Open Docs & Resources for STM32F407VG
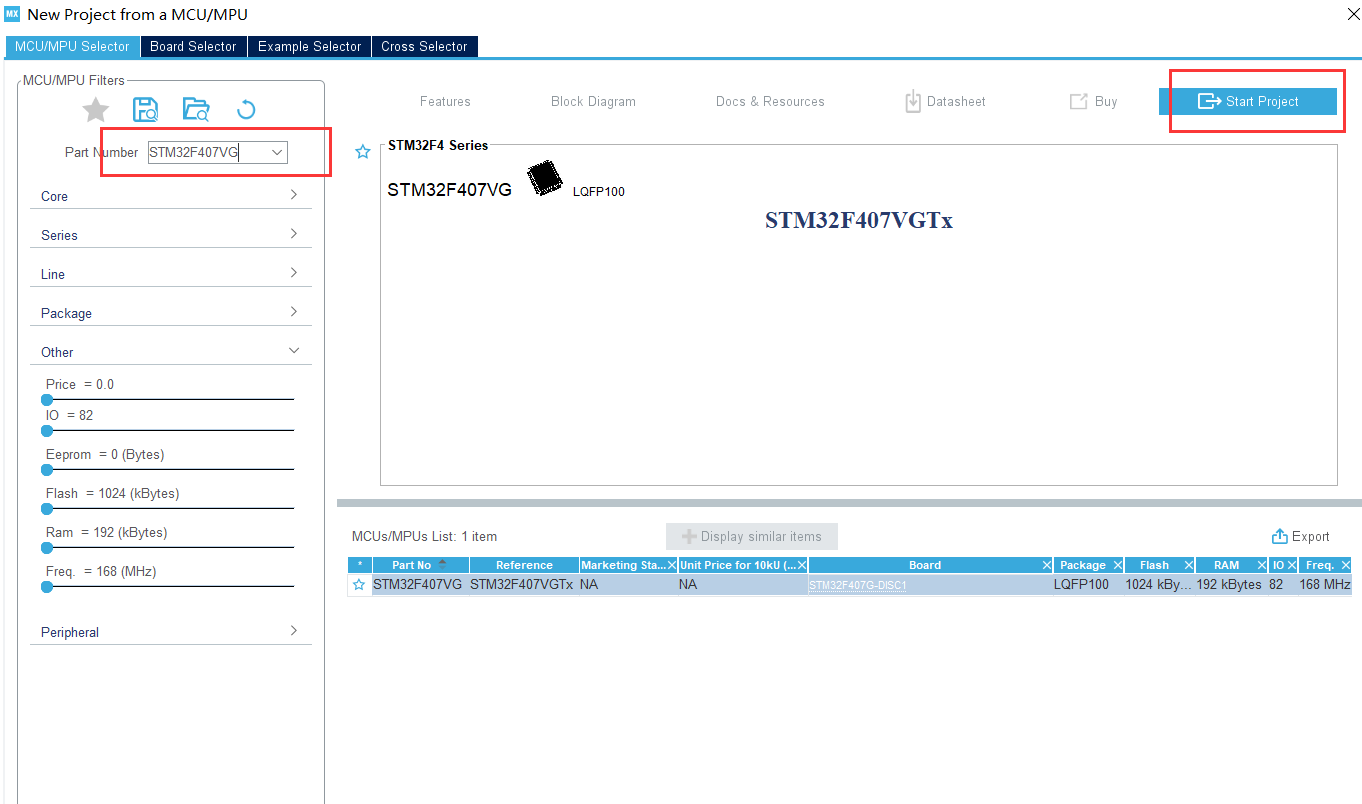Image resolution: width=1362 pixels, height=804 pixels. pos(770,101)
